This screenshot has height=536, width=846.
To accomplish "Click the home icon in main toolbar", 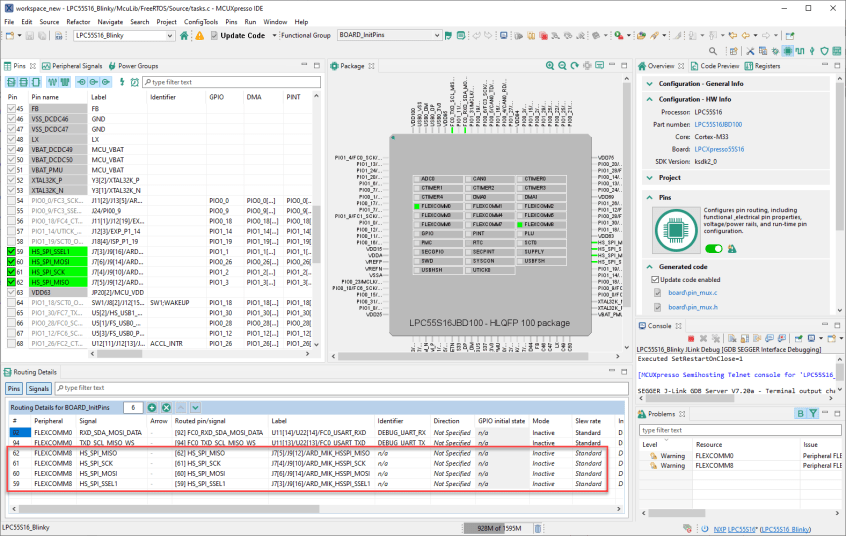I will [183, 35].
